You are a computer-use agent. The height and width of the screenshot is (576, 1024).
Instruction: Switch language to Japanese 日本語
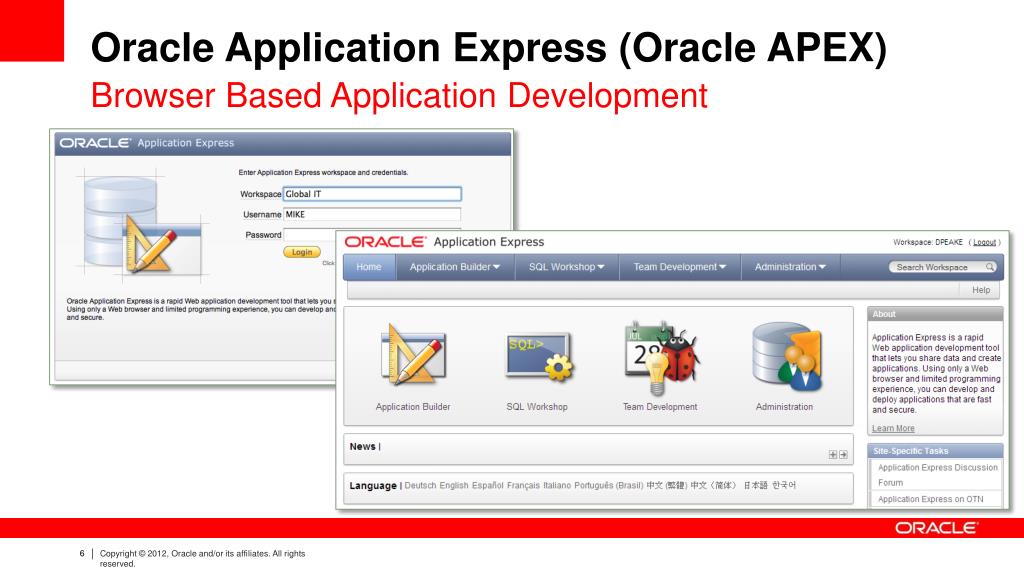click(756, 485)
